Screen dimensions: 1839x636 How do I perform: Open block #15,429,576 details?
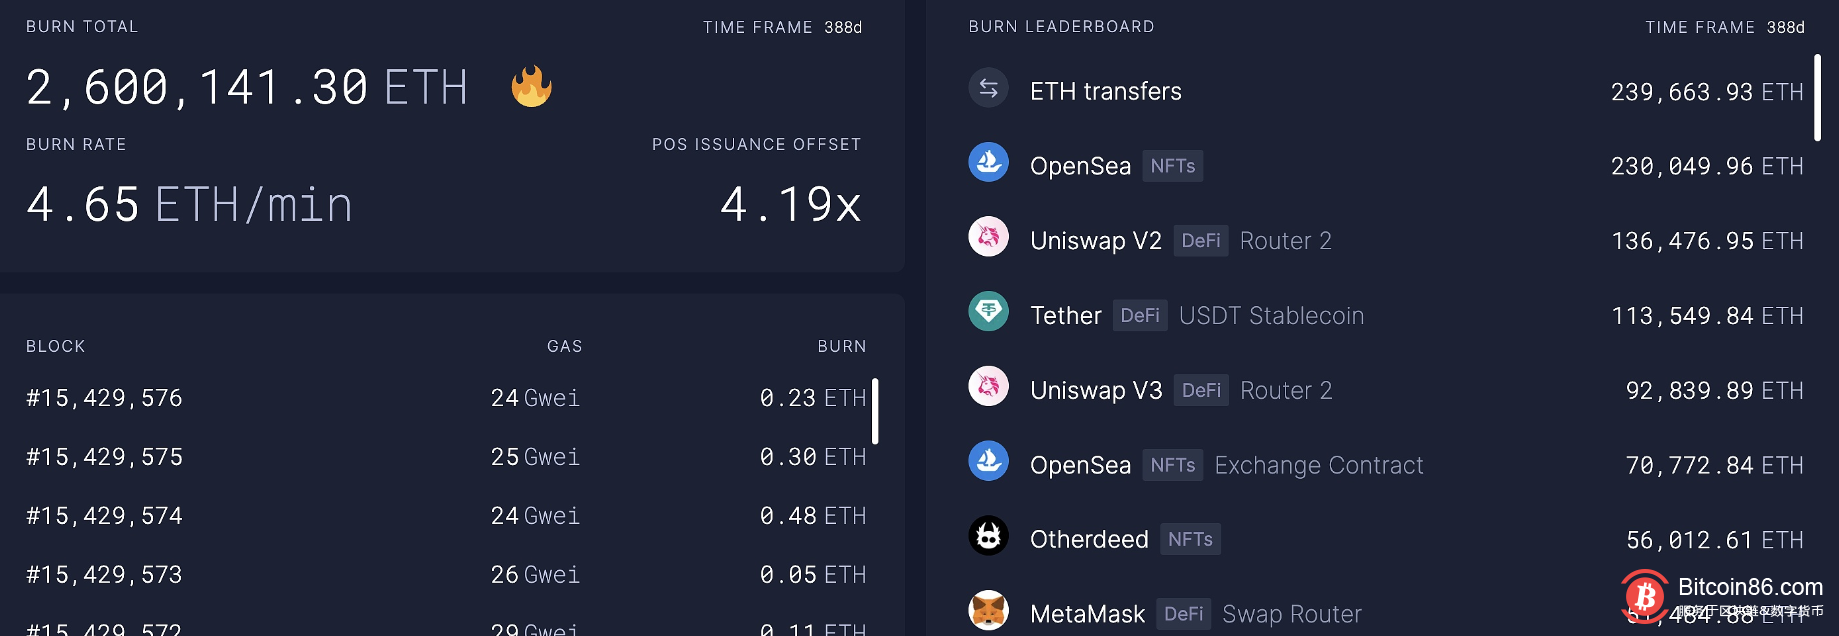(103, 397)
